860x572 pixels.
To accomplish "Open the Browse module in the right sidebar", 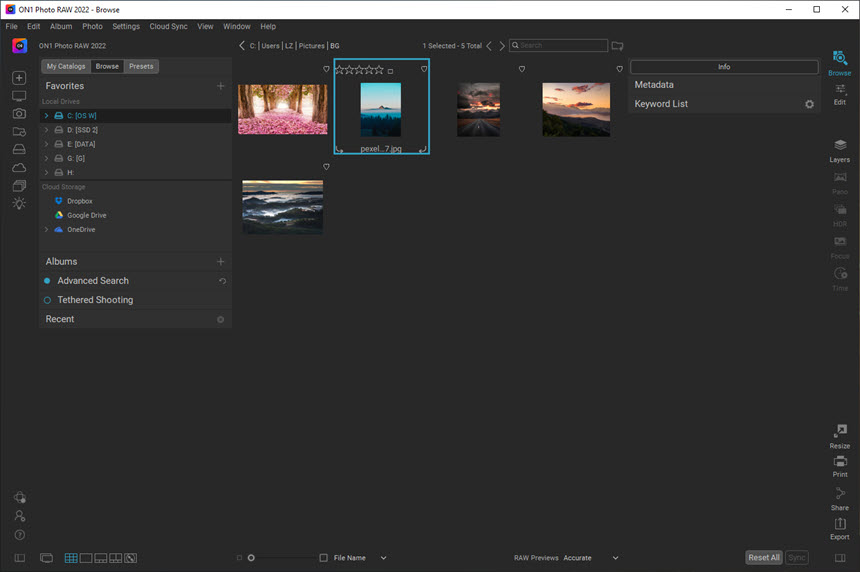I will 840,63.
